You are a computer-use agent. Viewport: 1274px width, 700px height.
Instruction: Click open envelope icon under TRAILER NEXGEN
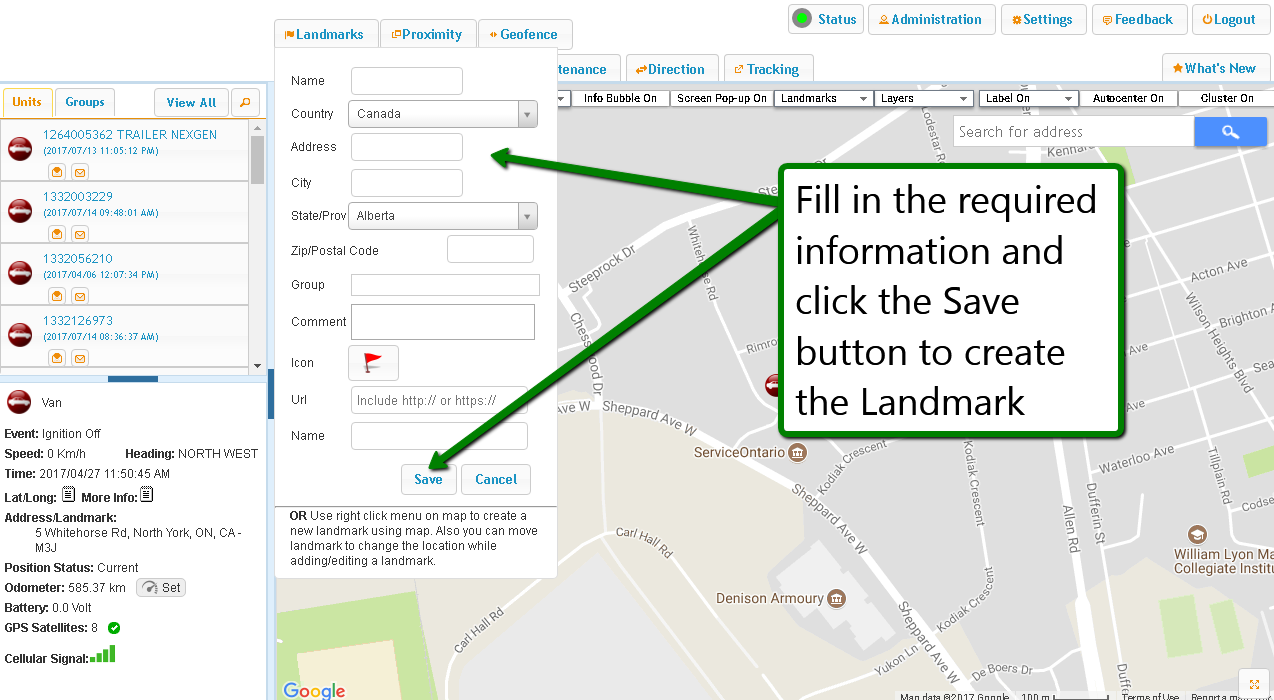pos(58,172)
